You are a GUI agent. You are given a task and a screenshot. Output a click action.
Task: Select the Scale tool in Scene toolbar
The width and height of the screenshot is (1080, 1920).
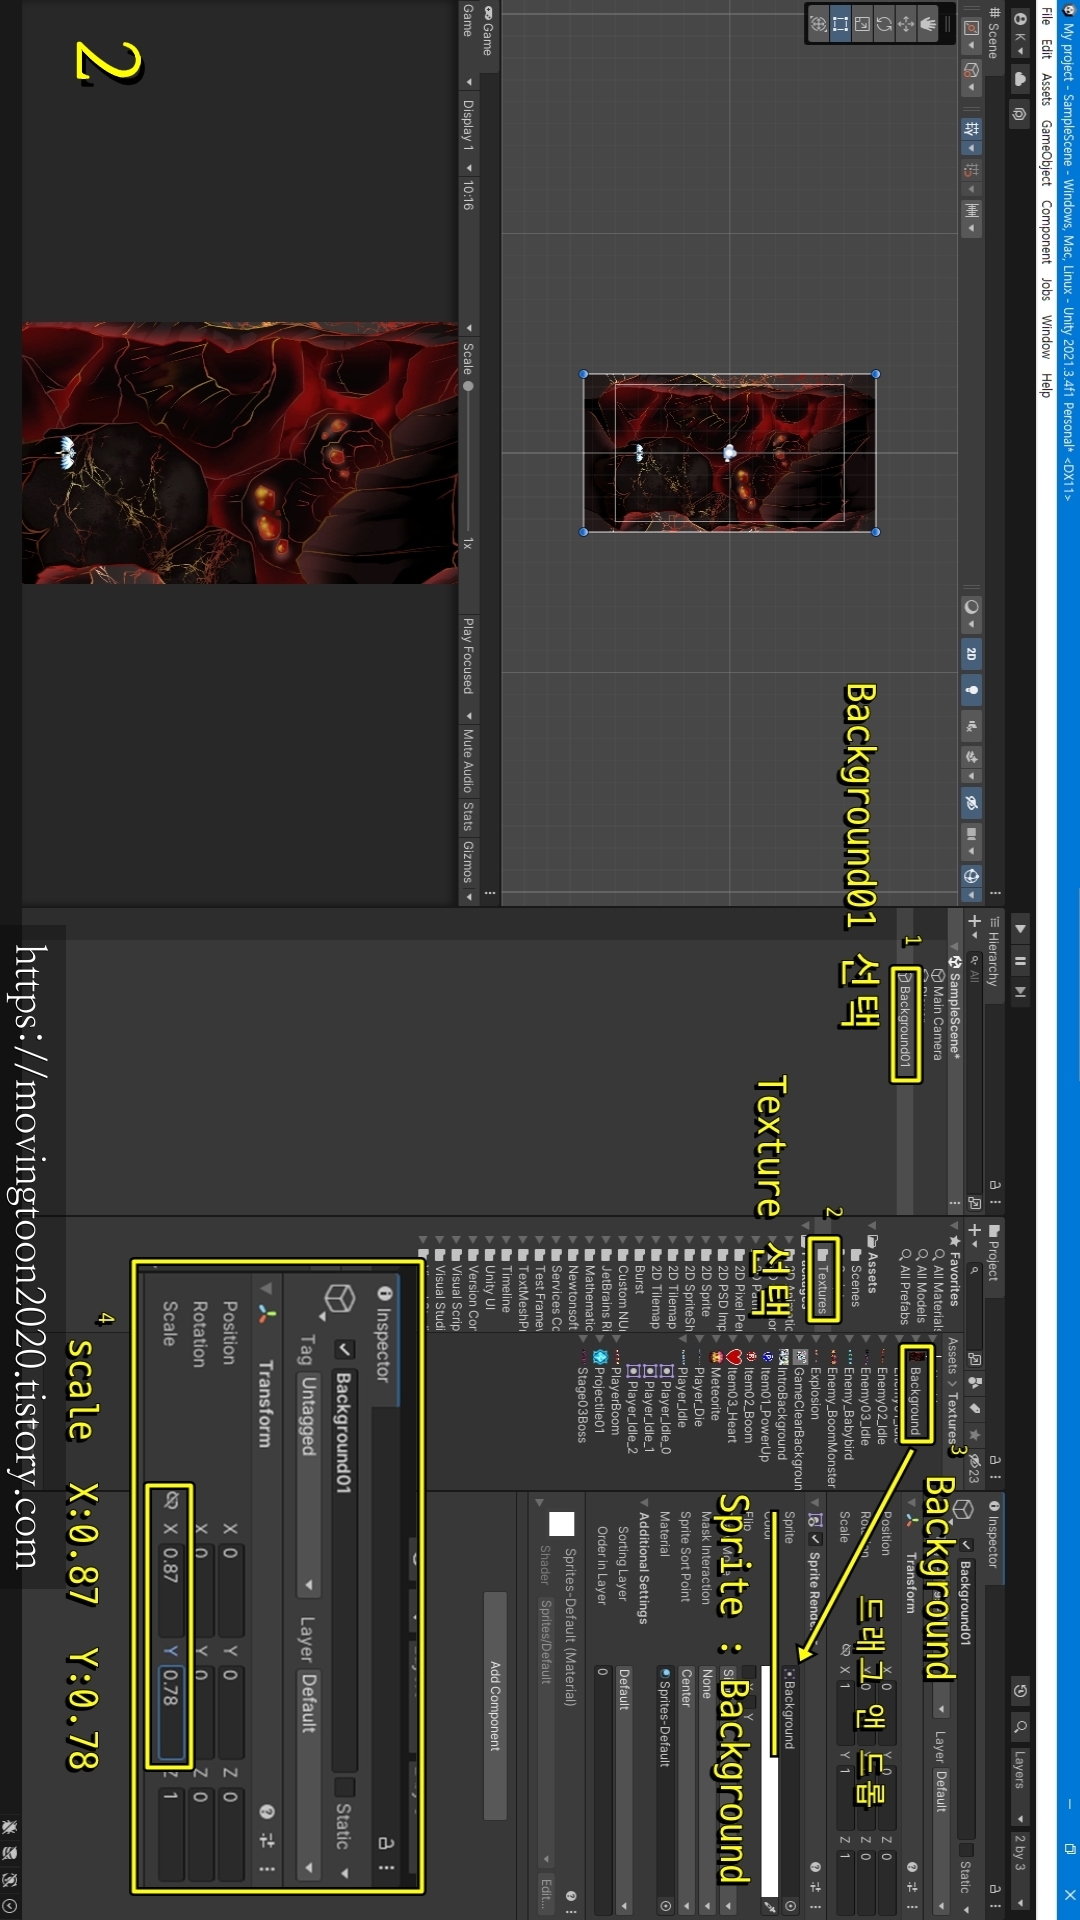(x=862, y=24)
